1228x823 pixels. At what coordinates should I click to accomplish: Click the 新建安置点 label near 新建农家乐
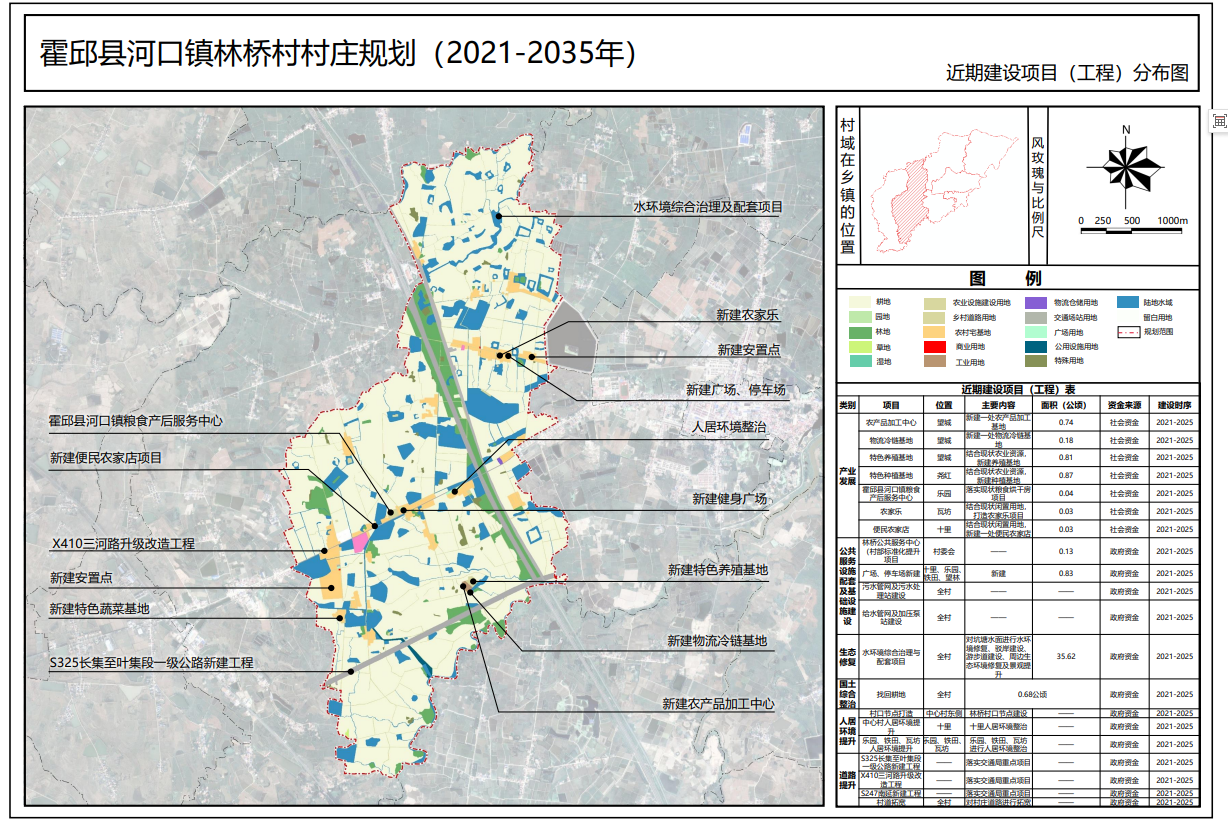coord(749,350)
